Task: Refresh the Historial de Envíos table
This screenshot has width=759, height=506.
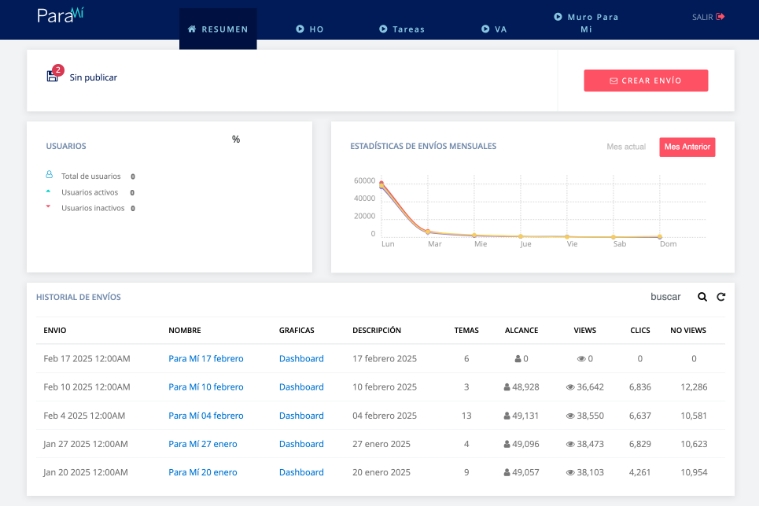Action: (720, 297)
